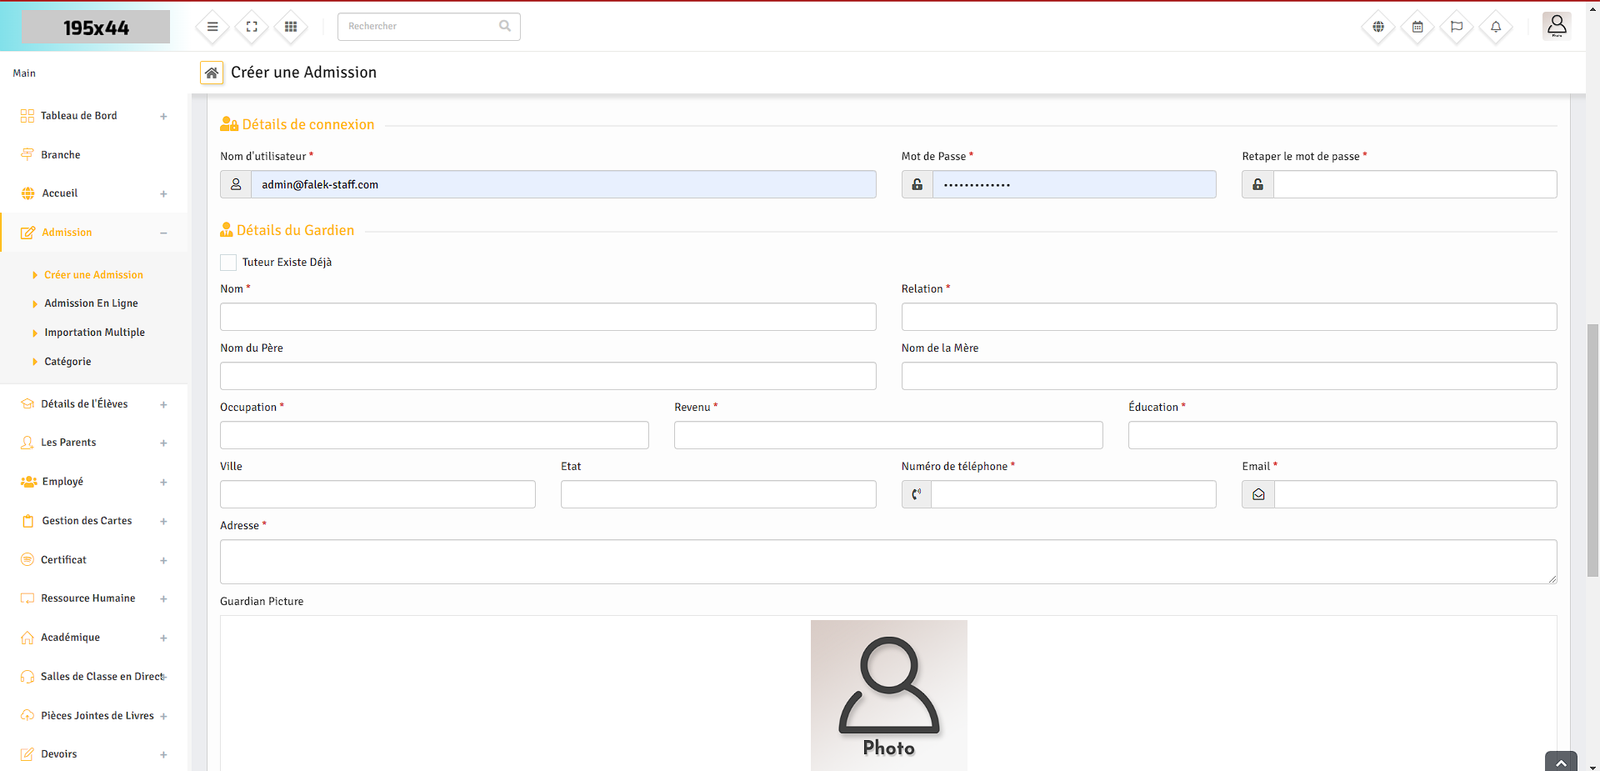Open the calendar icon in header
The width and height of the screenshot is (1600, 771).
(x=1417, y=27)
